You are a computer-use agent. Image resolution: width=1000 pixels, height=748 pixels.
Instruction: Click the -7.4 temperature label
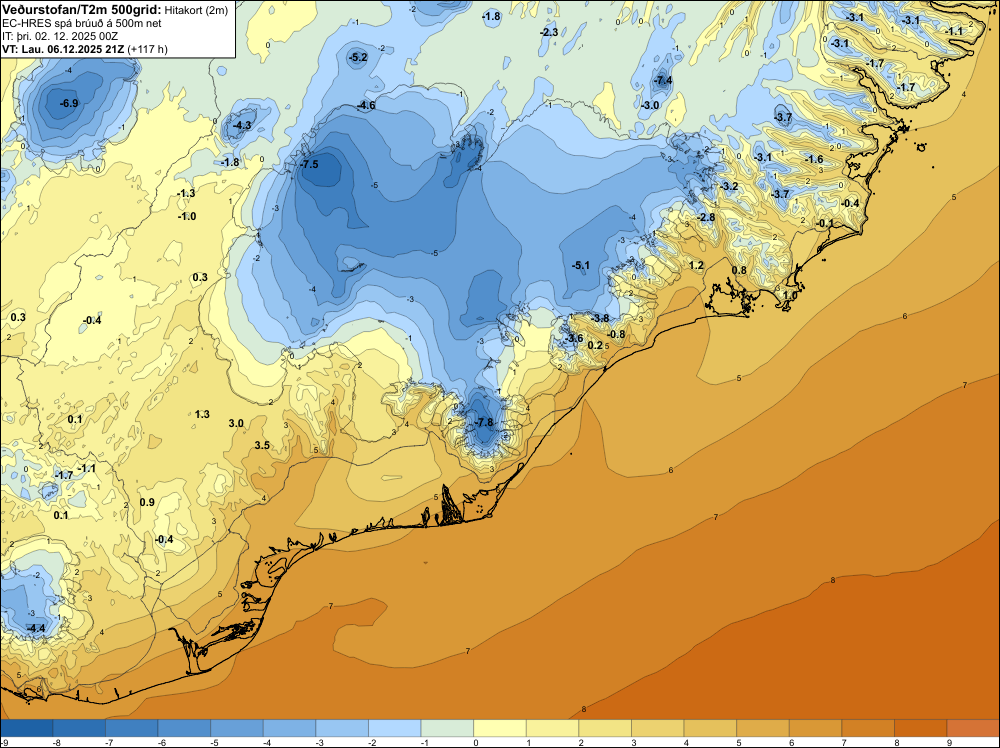tap(663, 80)
